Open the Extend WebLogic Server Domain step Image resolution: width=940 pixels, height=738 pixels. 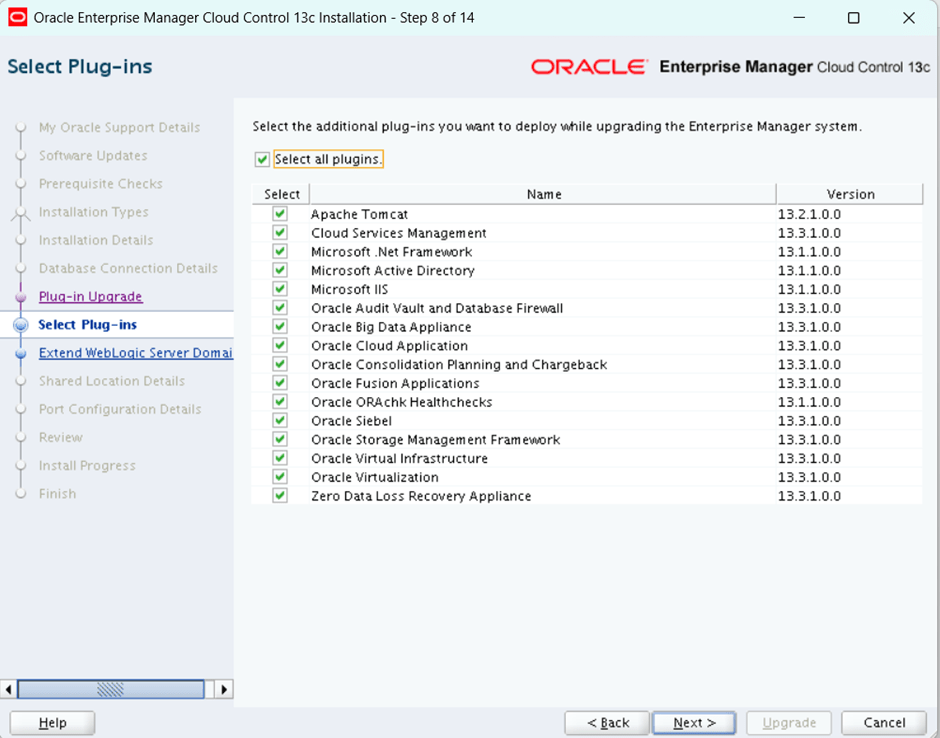point(135,353)
